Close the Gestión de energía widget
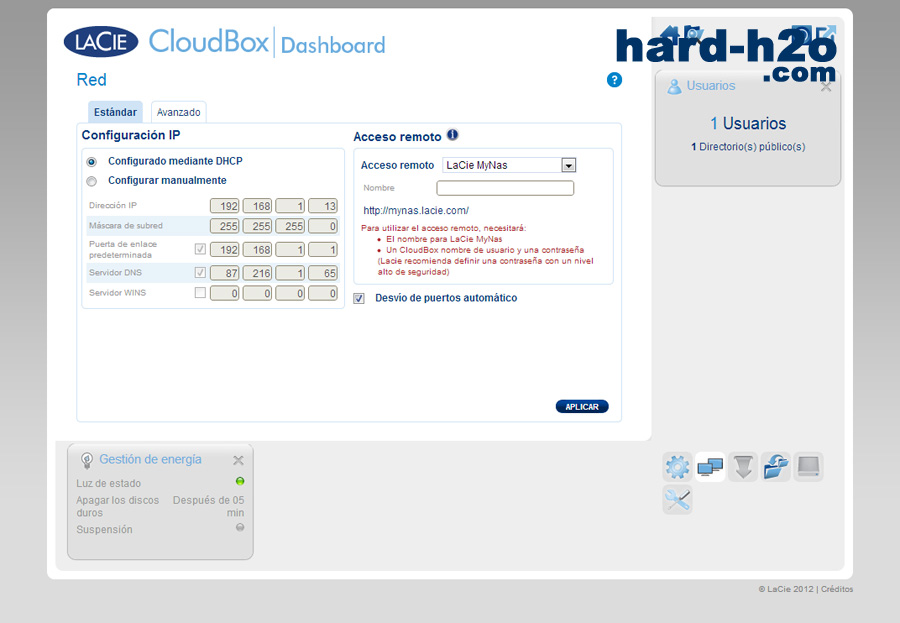The image size is (900, 623). click(x=238, y=461)
